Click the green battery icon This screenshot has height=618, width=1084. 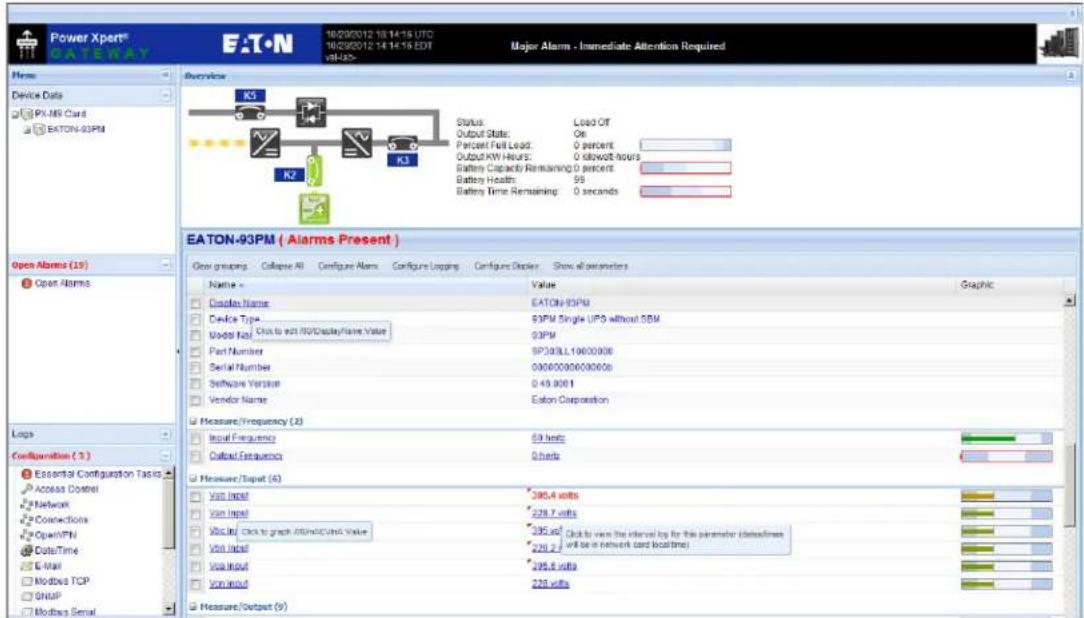pos(314,209)
